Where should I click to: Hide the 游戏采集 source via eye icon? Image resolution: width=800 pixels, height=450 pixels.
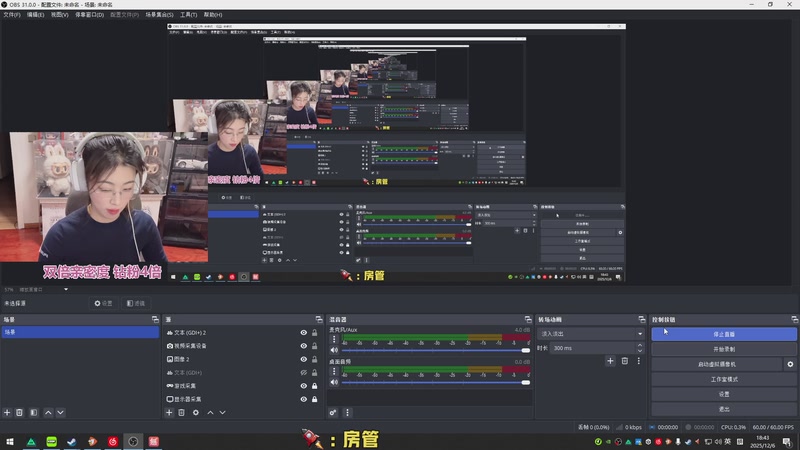click(304, 386)
